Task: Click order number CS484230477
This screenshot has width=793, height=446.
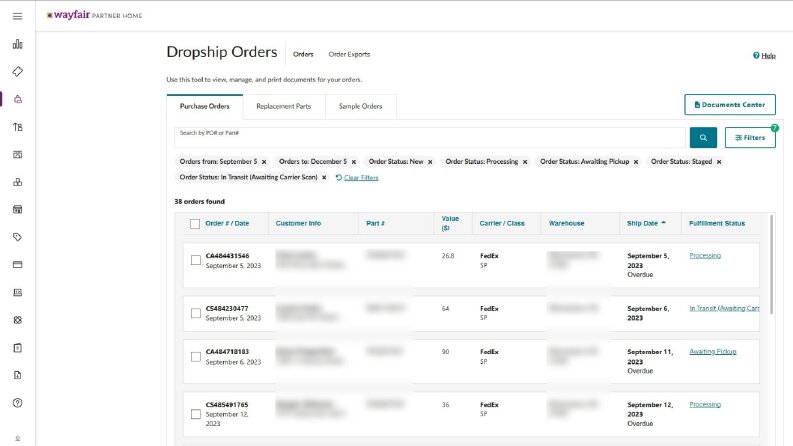Action: click(x=227, y=308)
